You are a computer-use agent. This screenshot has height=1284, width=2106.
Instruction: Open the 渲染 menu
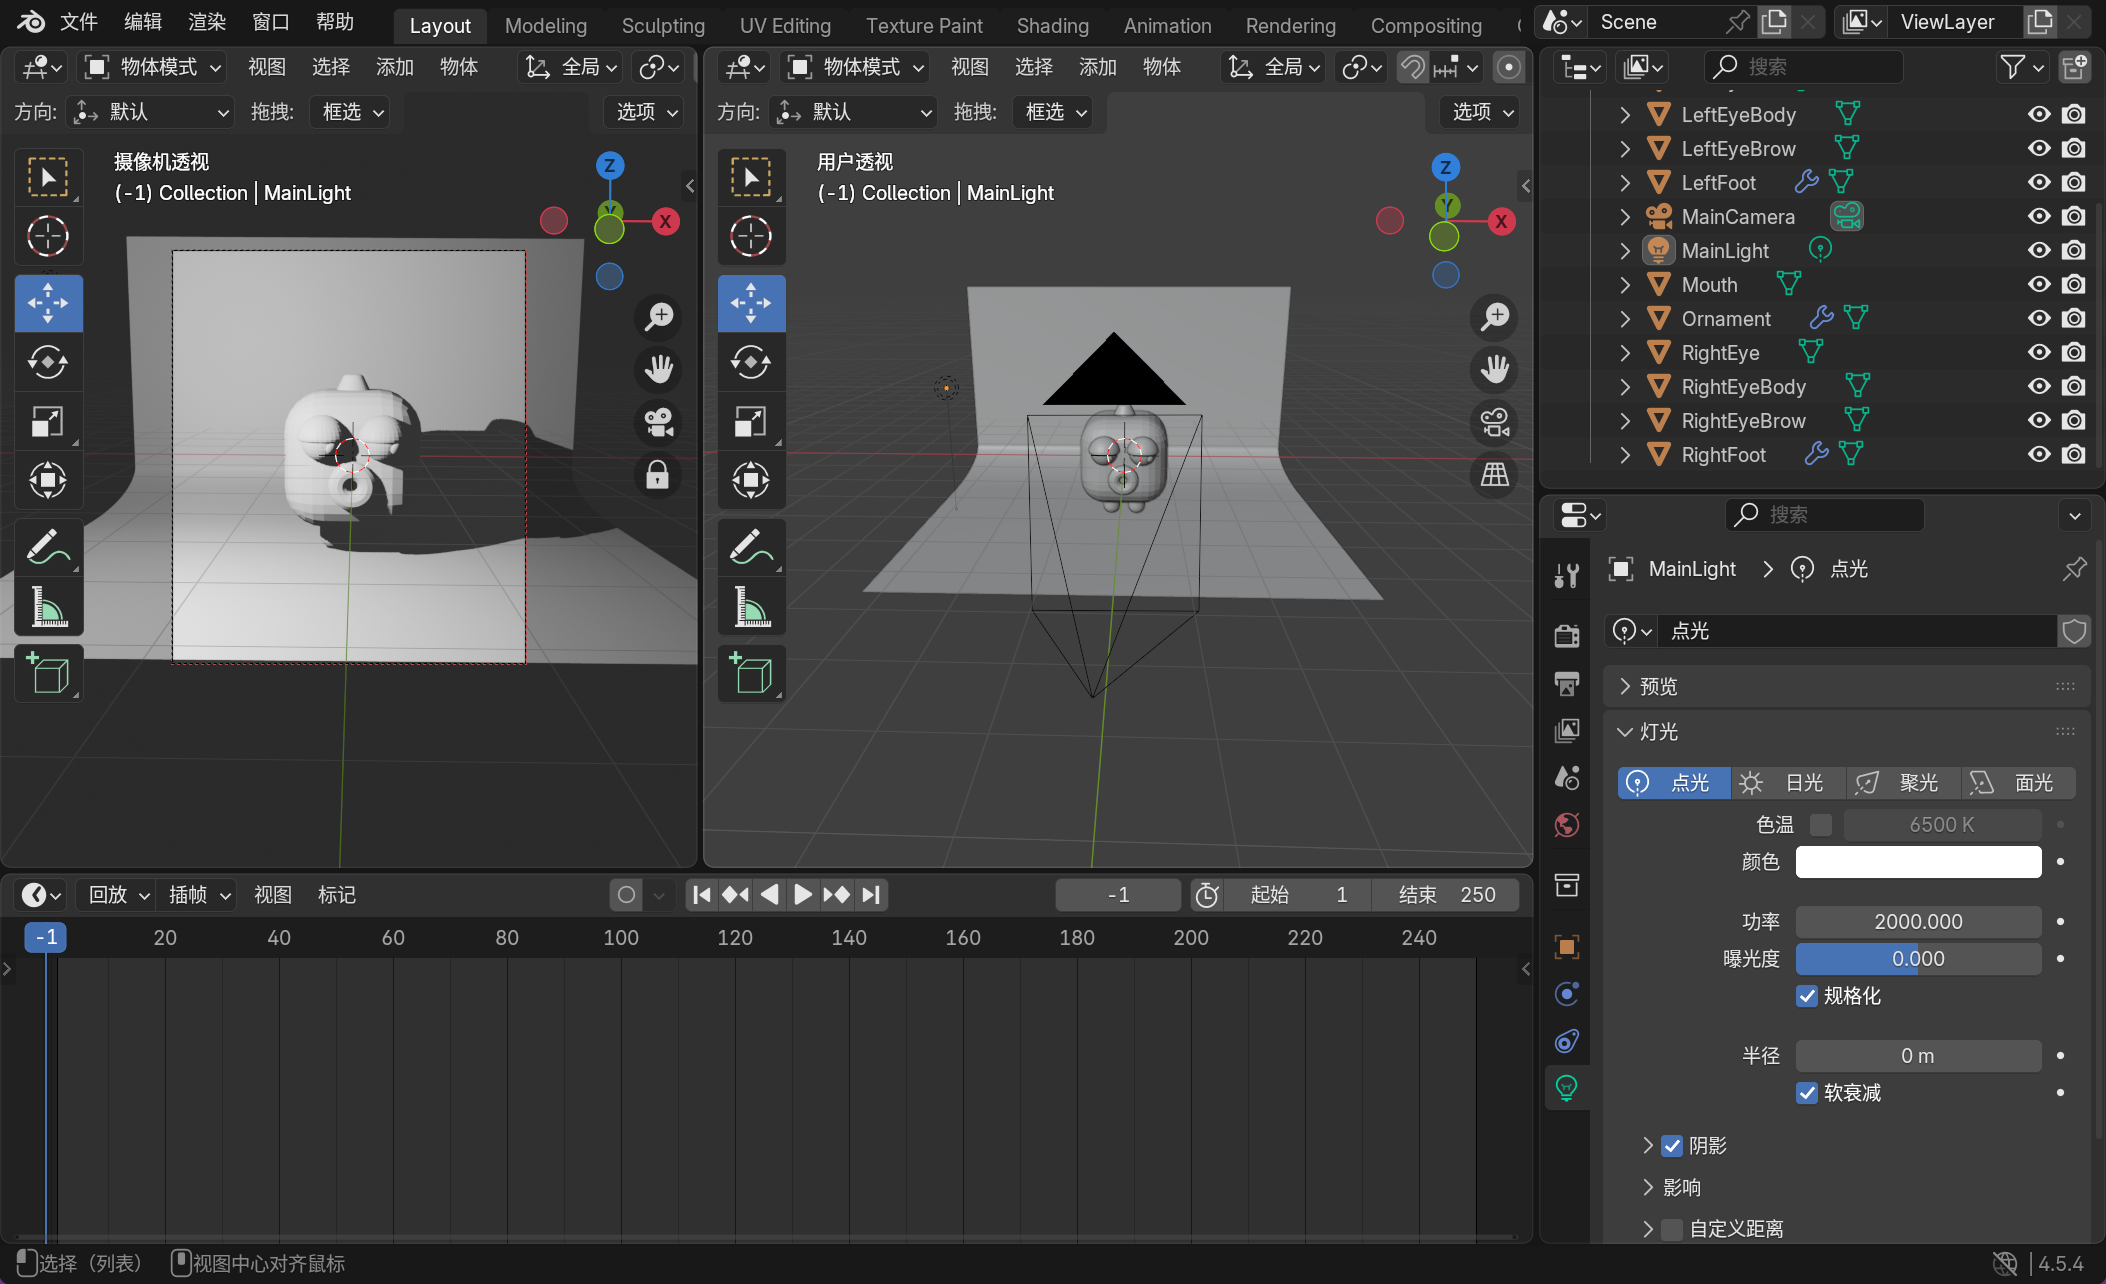click(207, 22)
